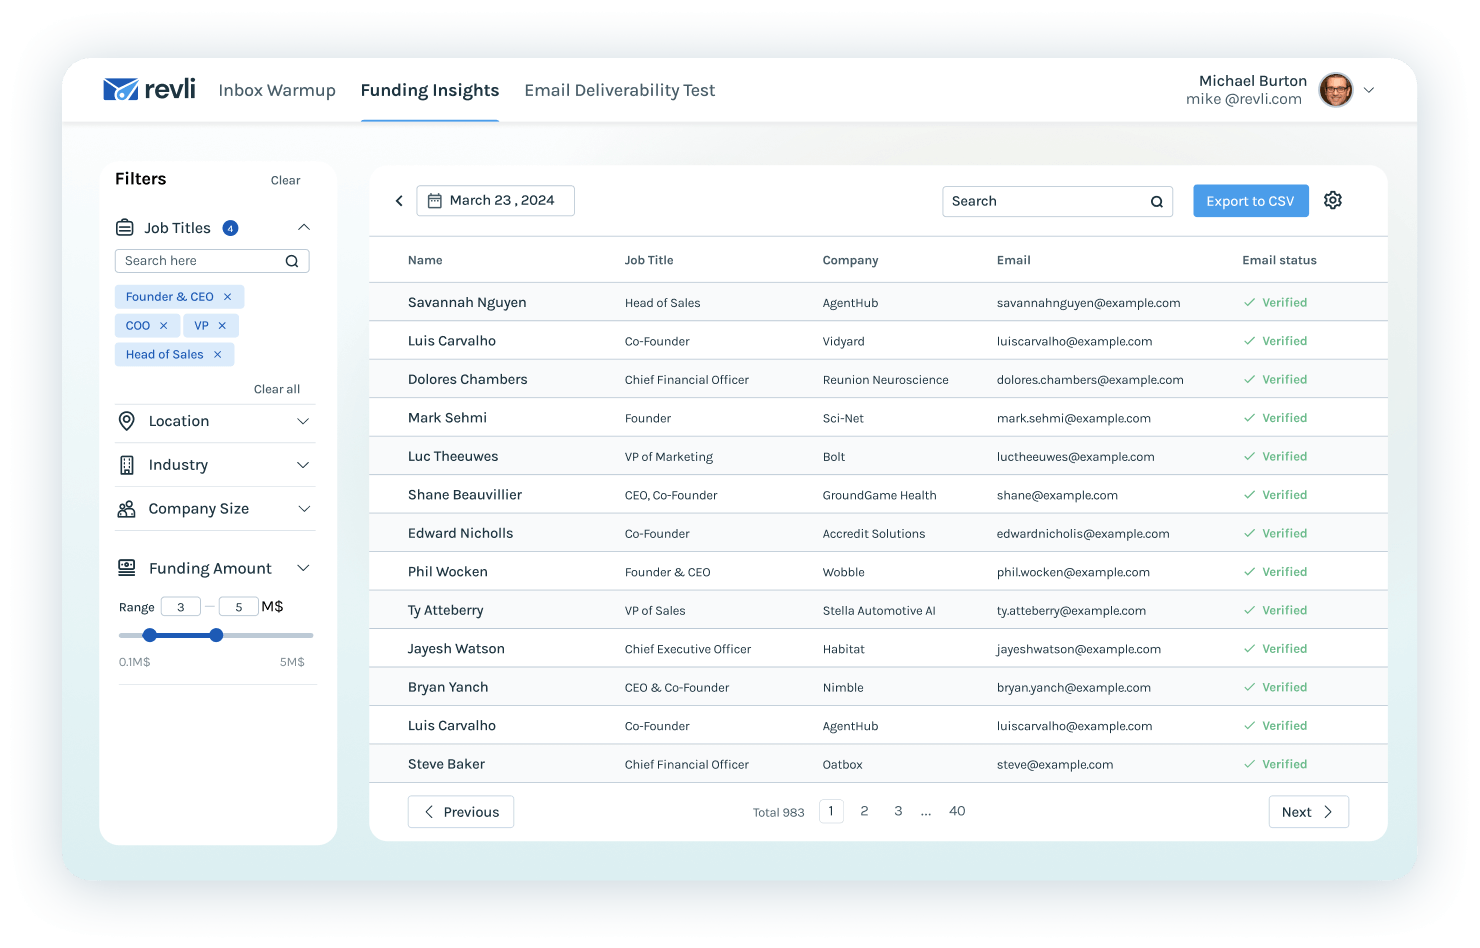Click the left handle of funding slider
1480x948 pixels.
150,635
